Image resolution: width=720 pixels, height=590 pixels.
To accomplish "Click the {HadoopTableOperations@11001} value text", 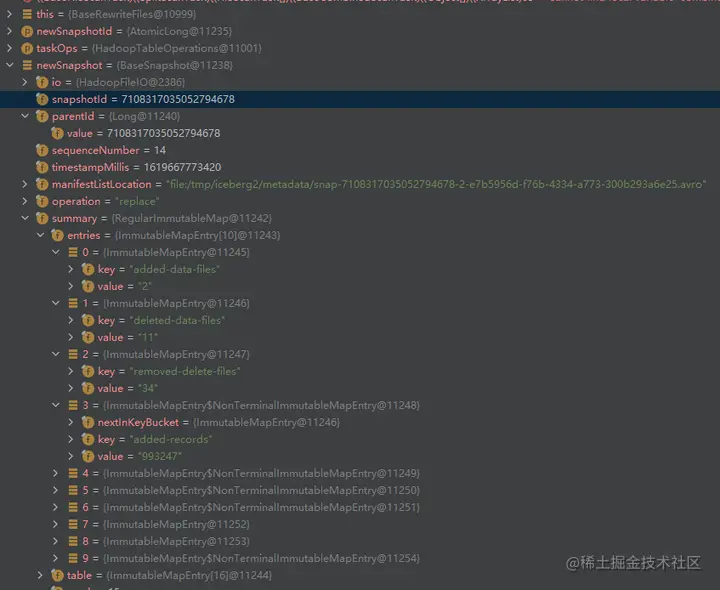I will point(177,48).
